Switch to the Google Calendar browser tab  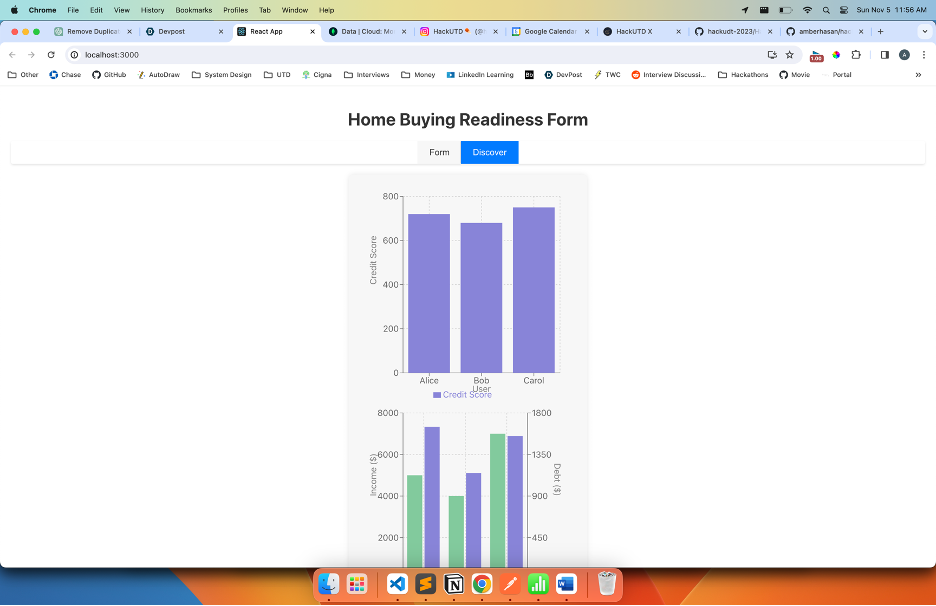coord(550,32)
